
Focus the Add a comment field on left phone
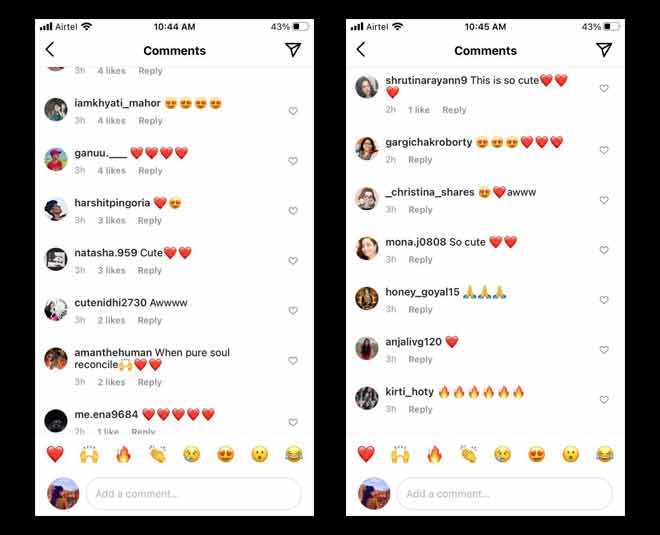coord(194,493)
